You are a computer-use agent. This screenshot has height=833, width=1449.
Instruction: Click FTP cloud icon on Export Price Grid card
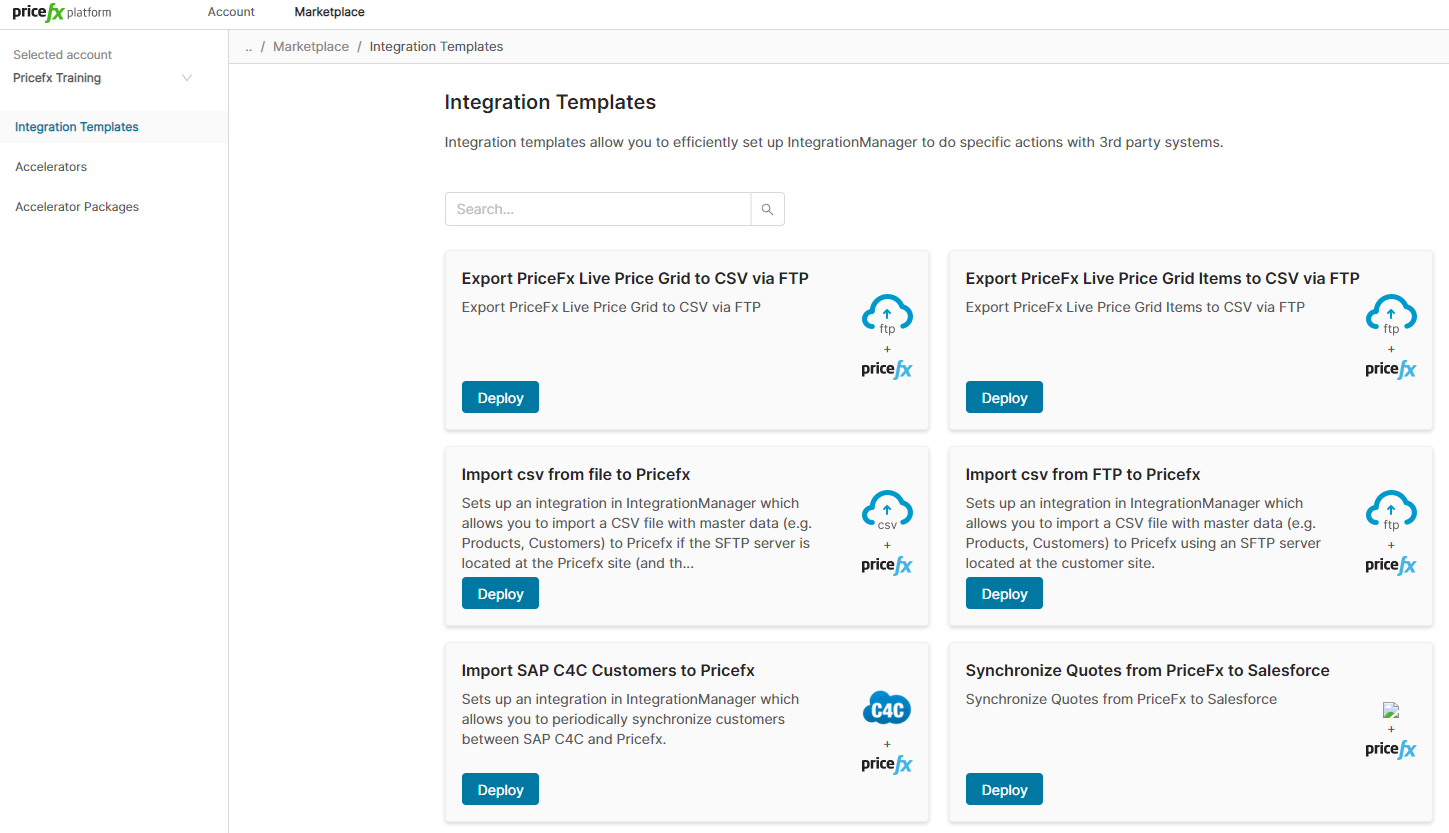tap(887, 314)
